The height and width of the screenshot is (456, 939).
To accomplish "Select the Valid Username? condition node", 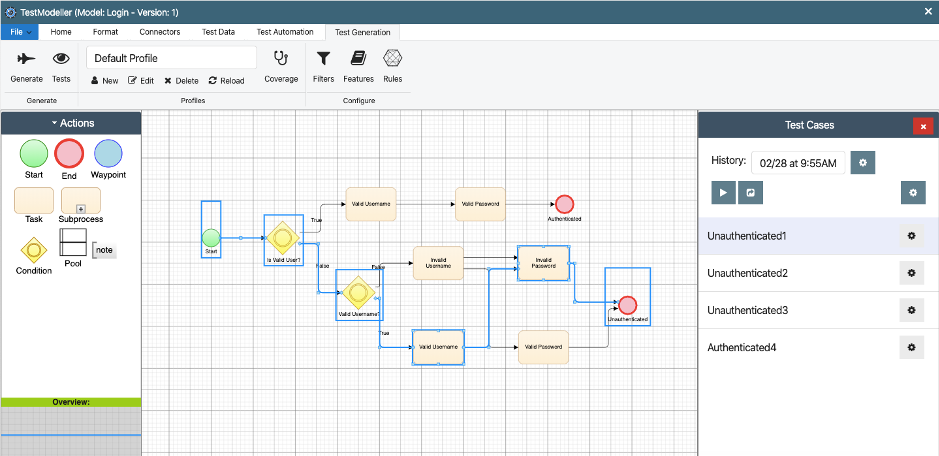I will [x=358, y=292].
